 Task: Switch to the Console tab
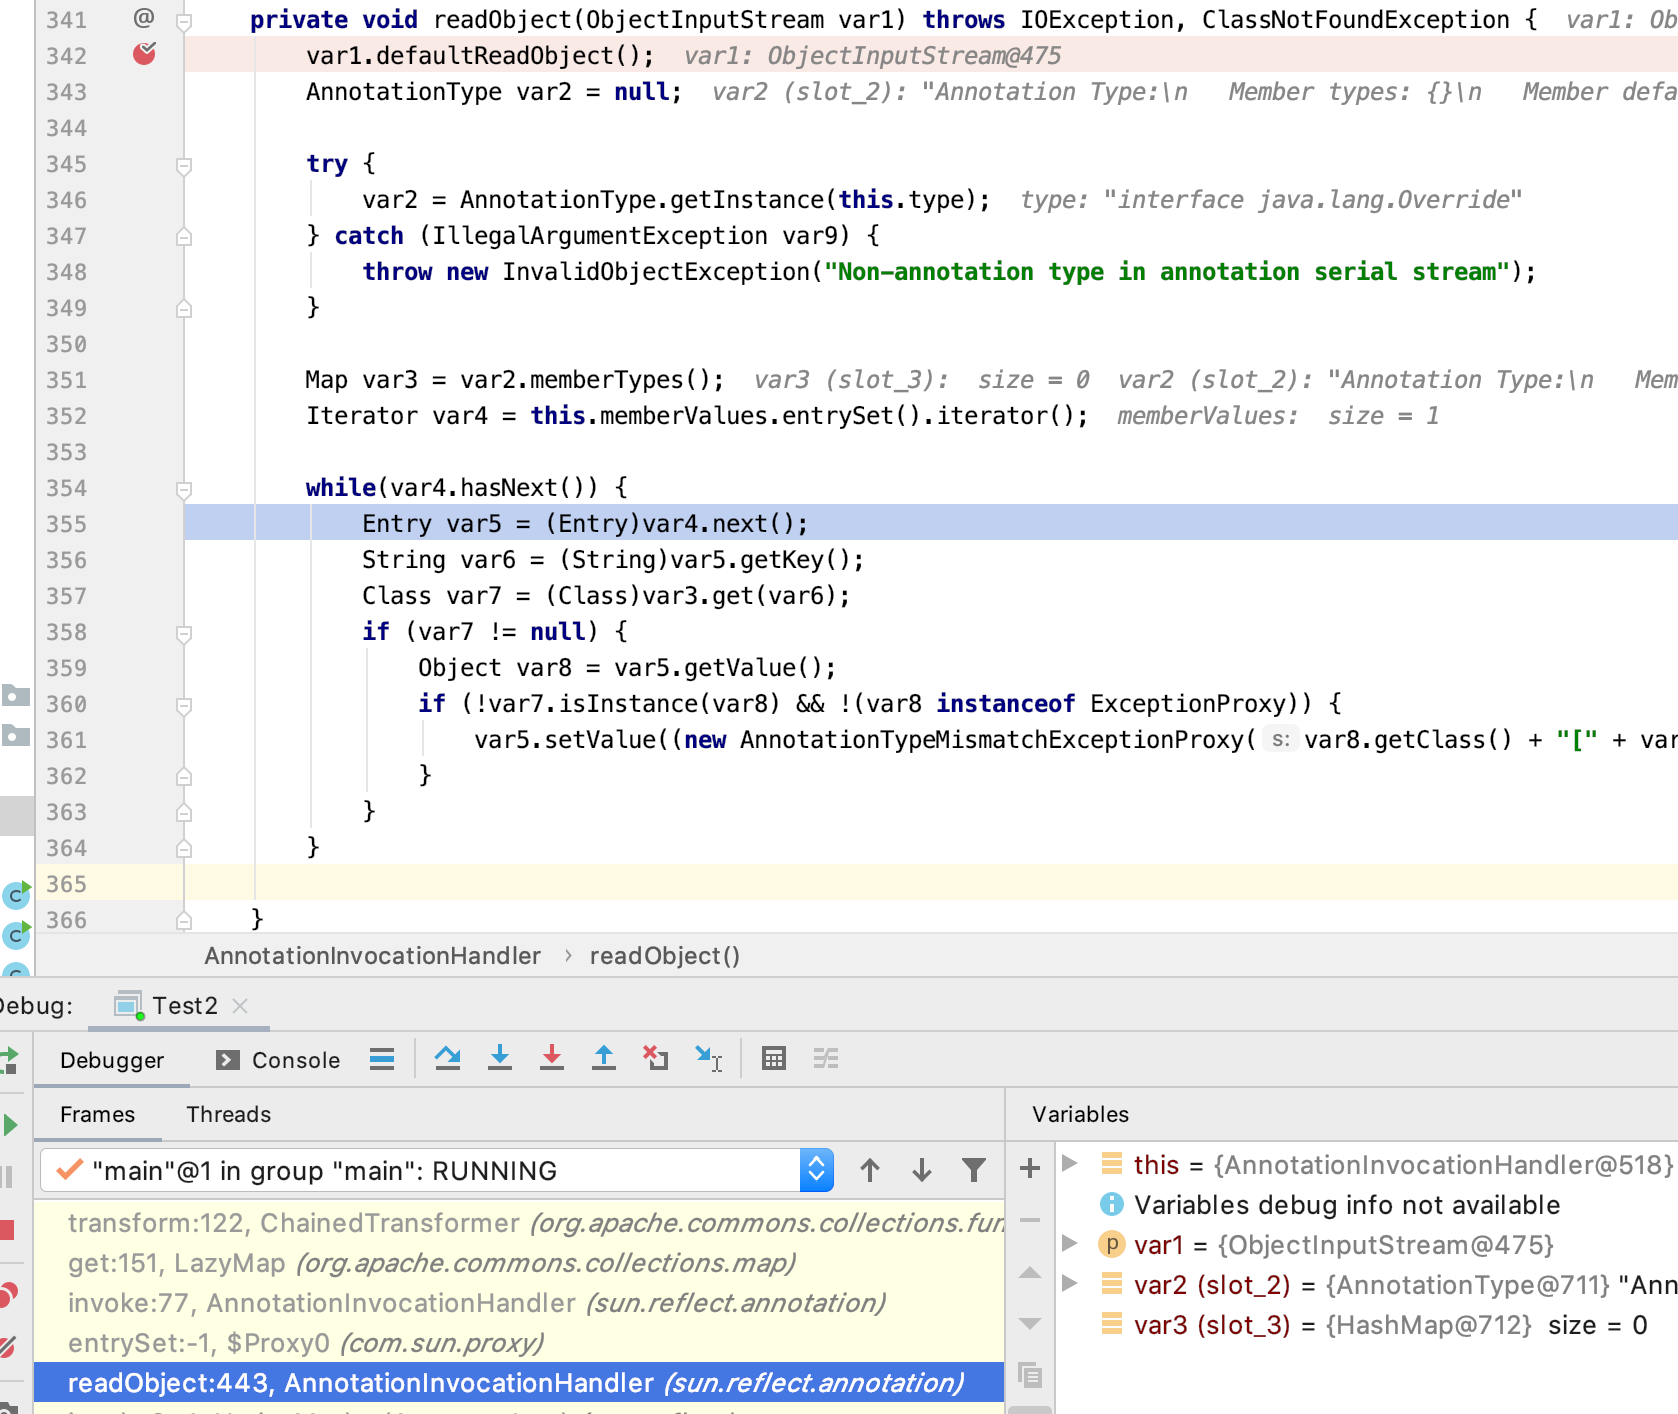pyautogui.click(x=278, y=1060)
